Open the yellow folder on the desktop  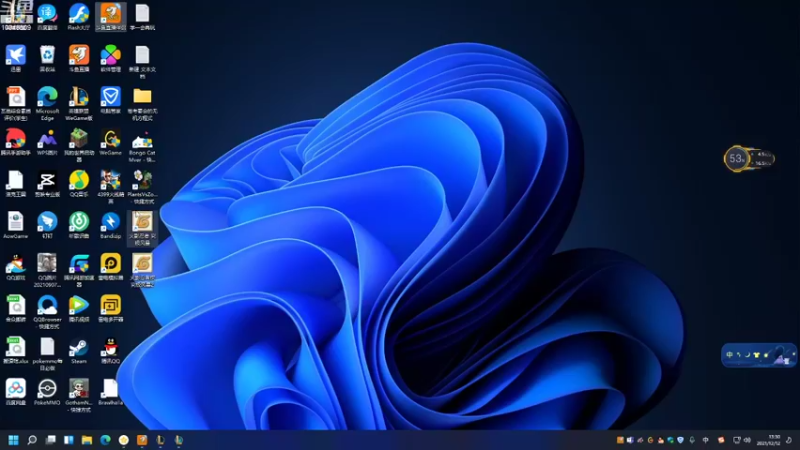click(142, 104)
